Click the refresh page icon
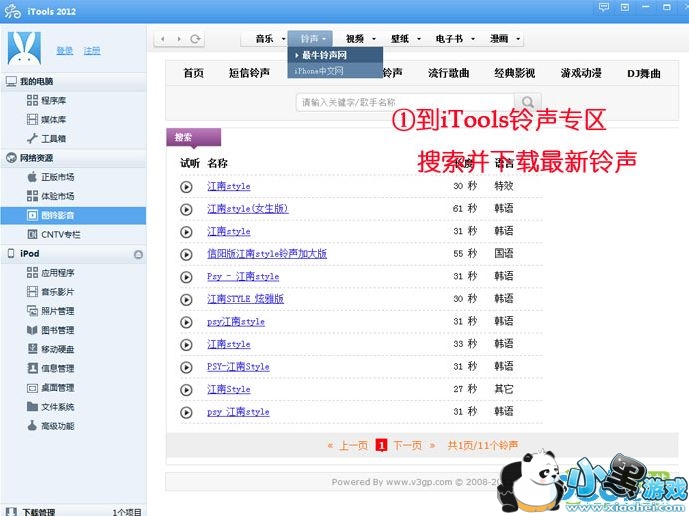Image resolution: width=689 pixels, height=516 pixels. [x=195, y=39]
